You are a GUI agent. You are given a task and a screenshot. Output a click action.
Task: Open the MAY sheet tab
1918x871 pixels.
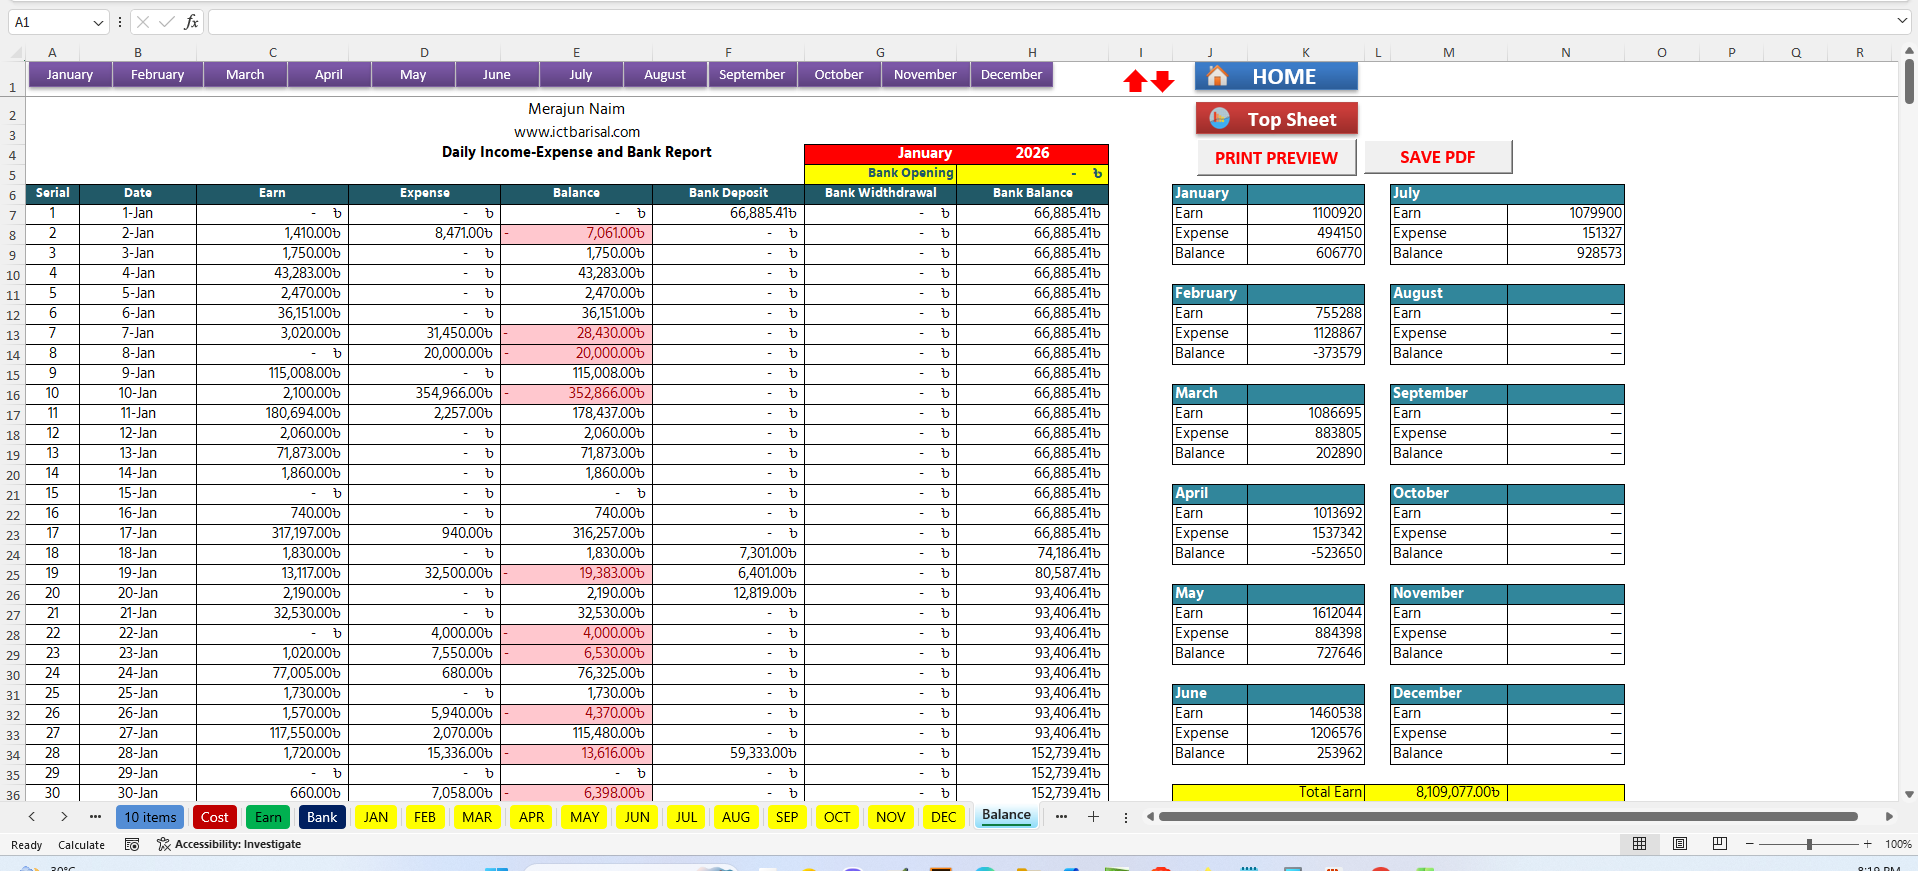point(585,817)
